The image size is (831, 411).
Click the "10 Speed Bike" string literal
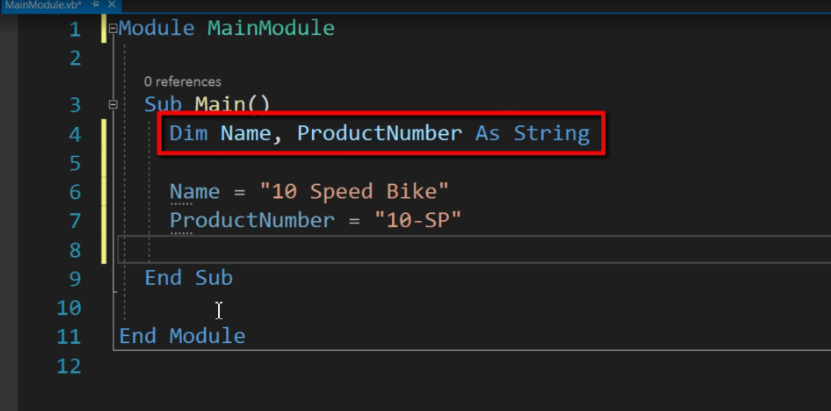(355, 191)
